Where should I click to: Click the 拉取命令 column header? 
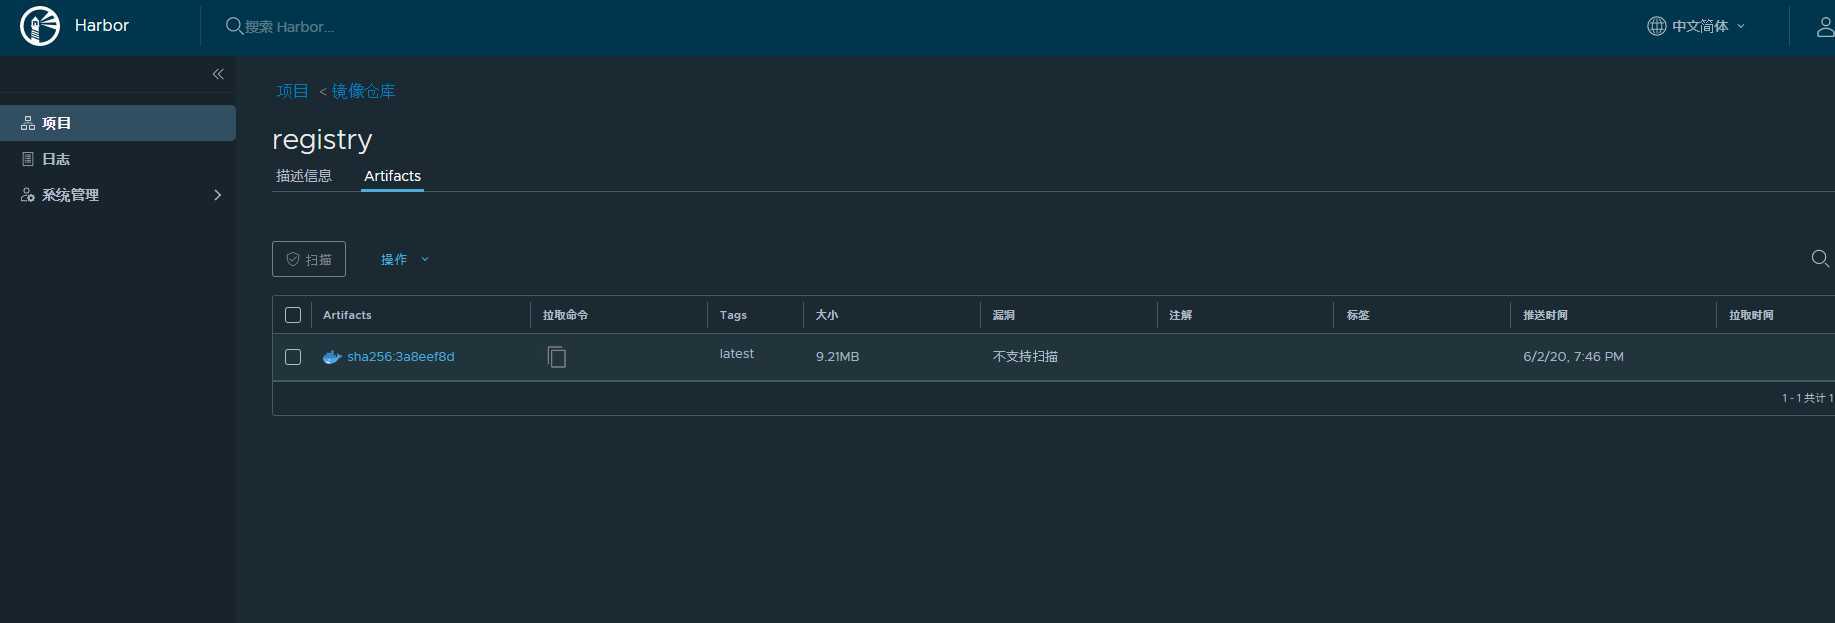565,315
